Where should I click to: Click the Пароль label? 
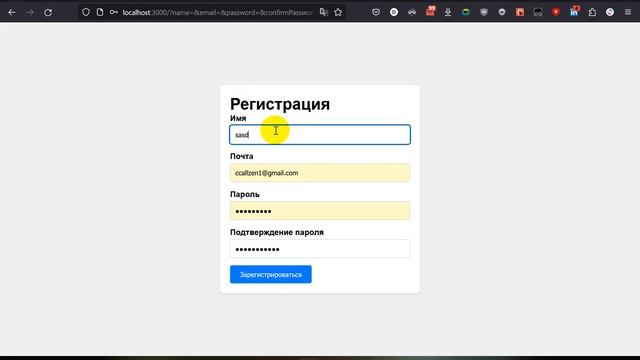coord(245,194)
